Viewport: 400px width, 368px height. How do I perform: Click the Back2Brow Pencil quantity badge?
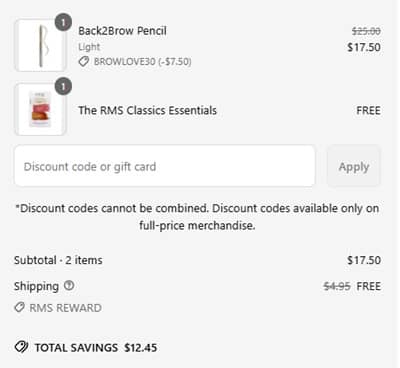pos(63,23)
